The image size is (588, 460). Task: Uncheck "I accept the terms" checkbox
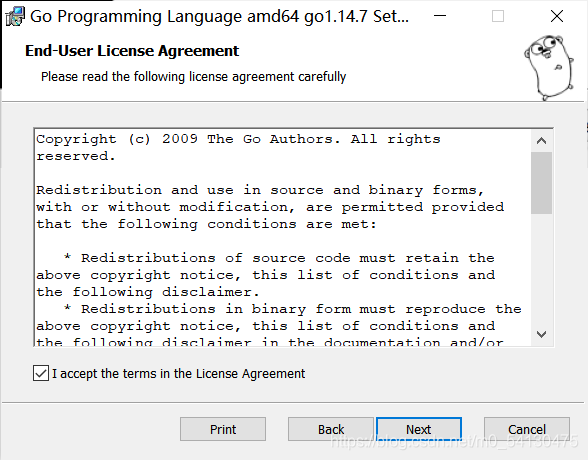[41, 373]
